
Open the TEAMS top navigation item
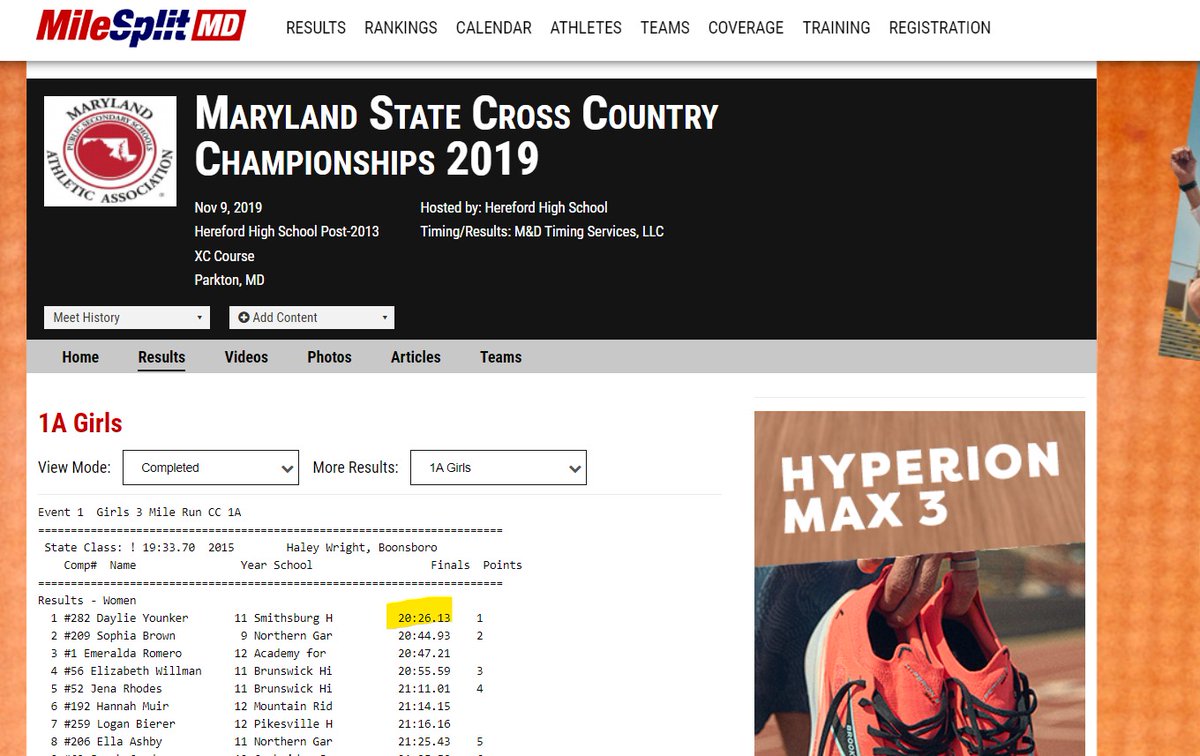665,28
